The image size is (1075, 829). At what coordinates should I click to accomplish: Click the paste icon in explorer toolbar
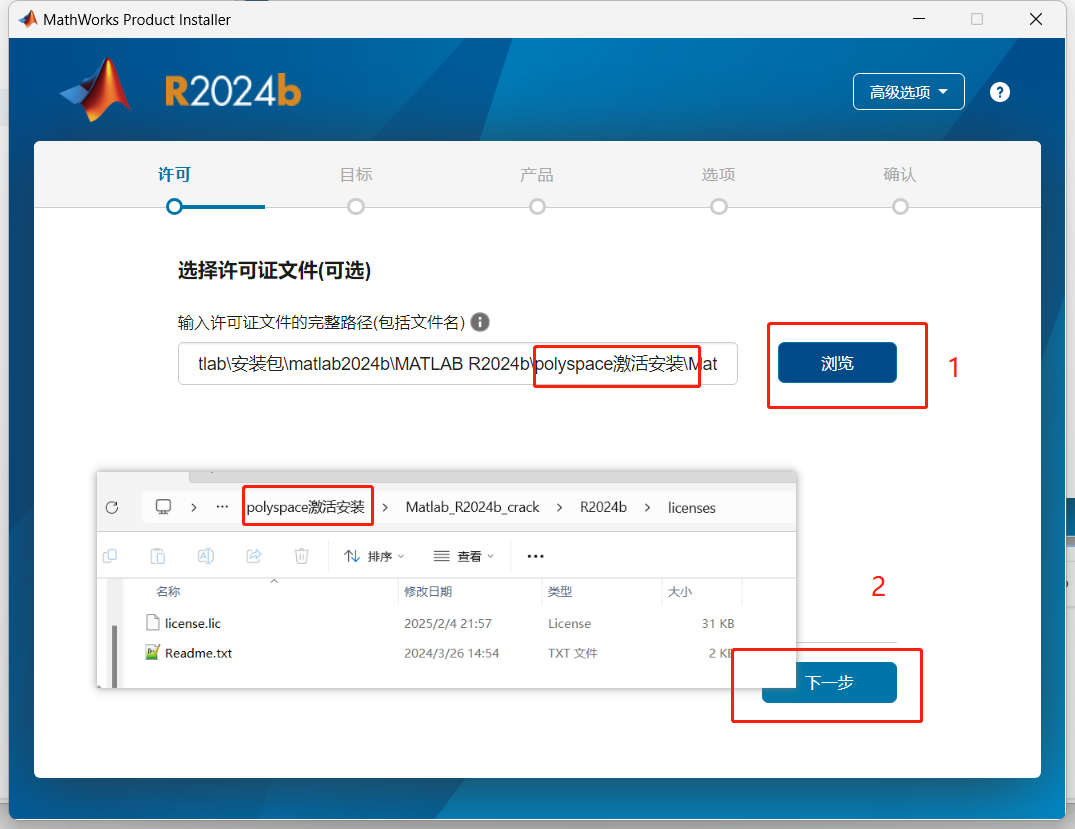pyautogui.click(x=158, y=556)
